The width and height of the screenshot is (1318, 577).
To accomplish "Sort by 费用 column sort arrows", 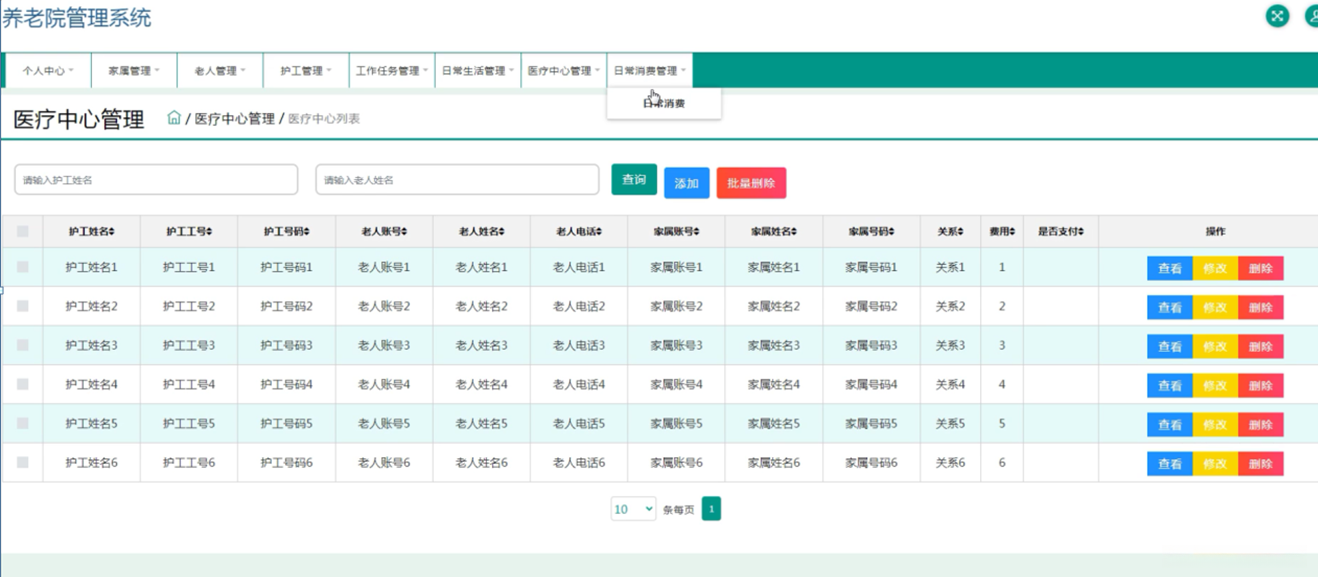I will click(x=1012, y=232).
